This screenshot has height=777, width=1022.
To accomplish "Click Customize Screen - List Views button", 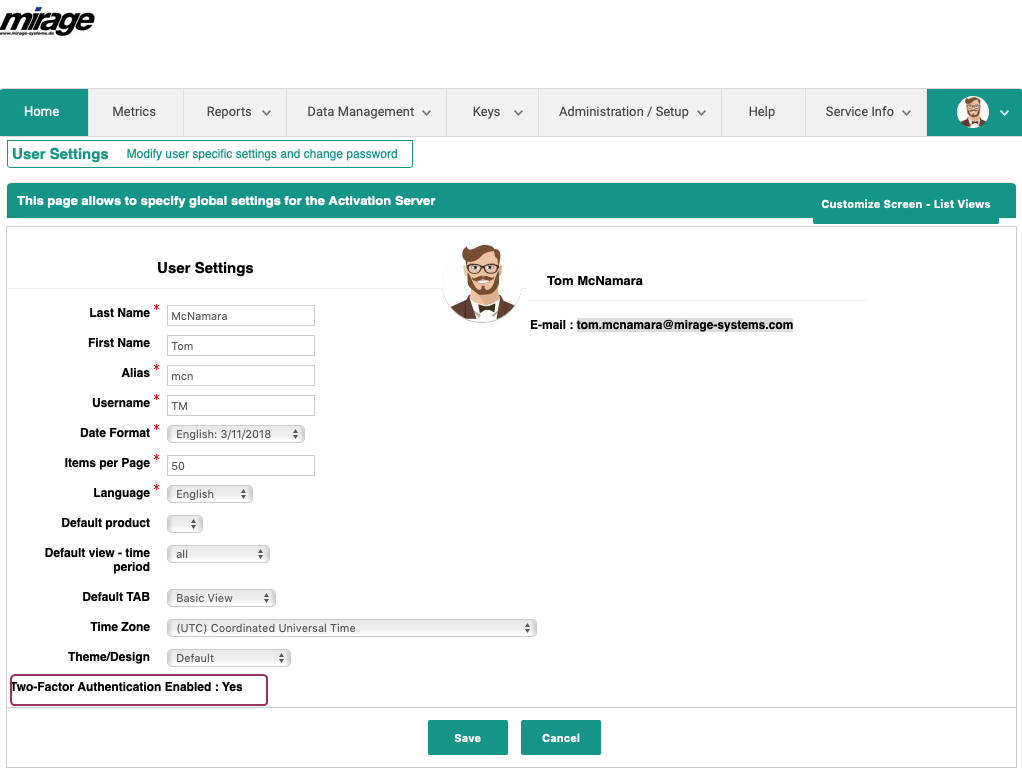I will (x=905, y=204).
